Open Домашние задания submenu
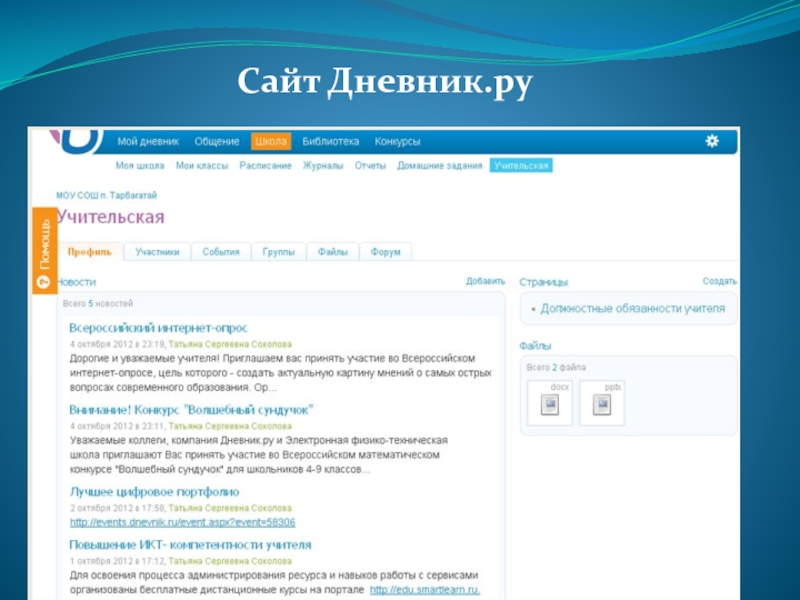800x600 pixels. click(440, 165)
